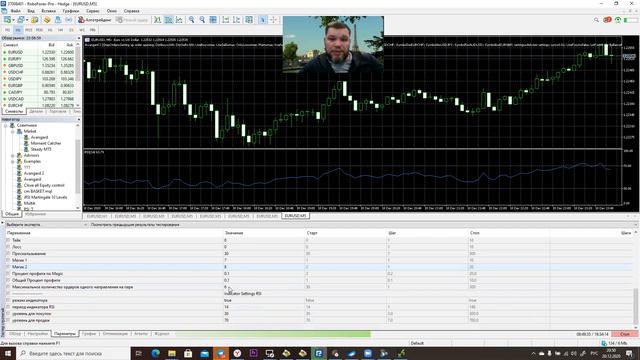Image resolution: width=640 pixels, height=360 pixels.
Task: Click the New Chart toolbar icon
Action: coord(7,20)
